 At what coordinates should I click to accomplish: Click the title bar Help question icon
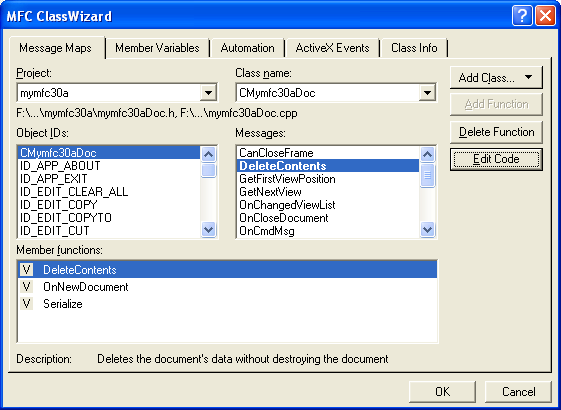point(522,16)
